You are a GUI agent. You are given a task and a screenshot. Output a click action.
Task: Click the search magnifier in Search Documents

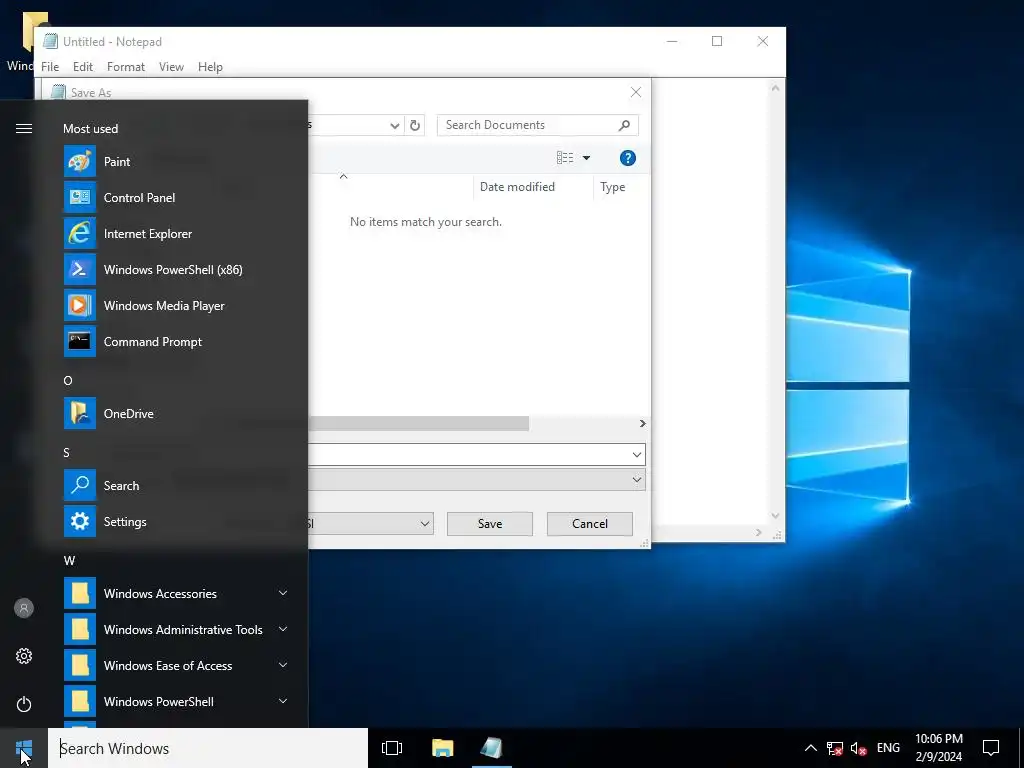pyautogui.click(x=624, y=125)
